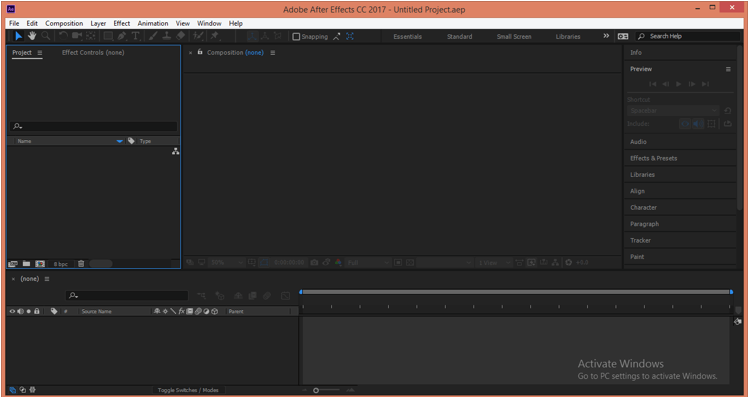Click the Graph Editor icon in timeline
This screenshot has height=401, width=751.
(285, 297)
